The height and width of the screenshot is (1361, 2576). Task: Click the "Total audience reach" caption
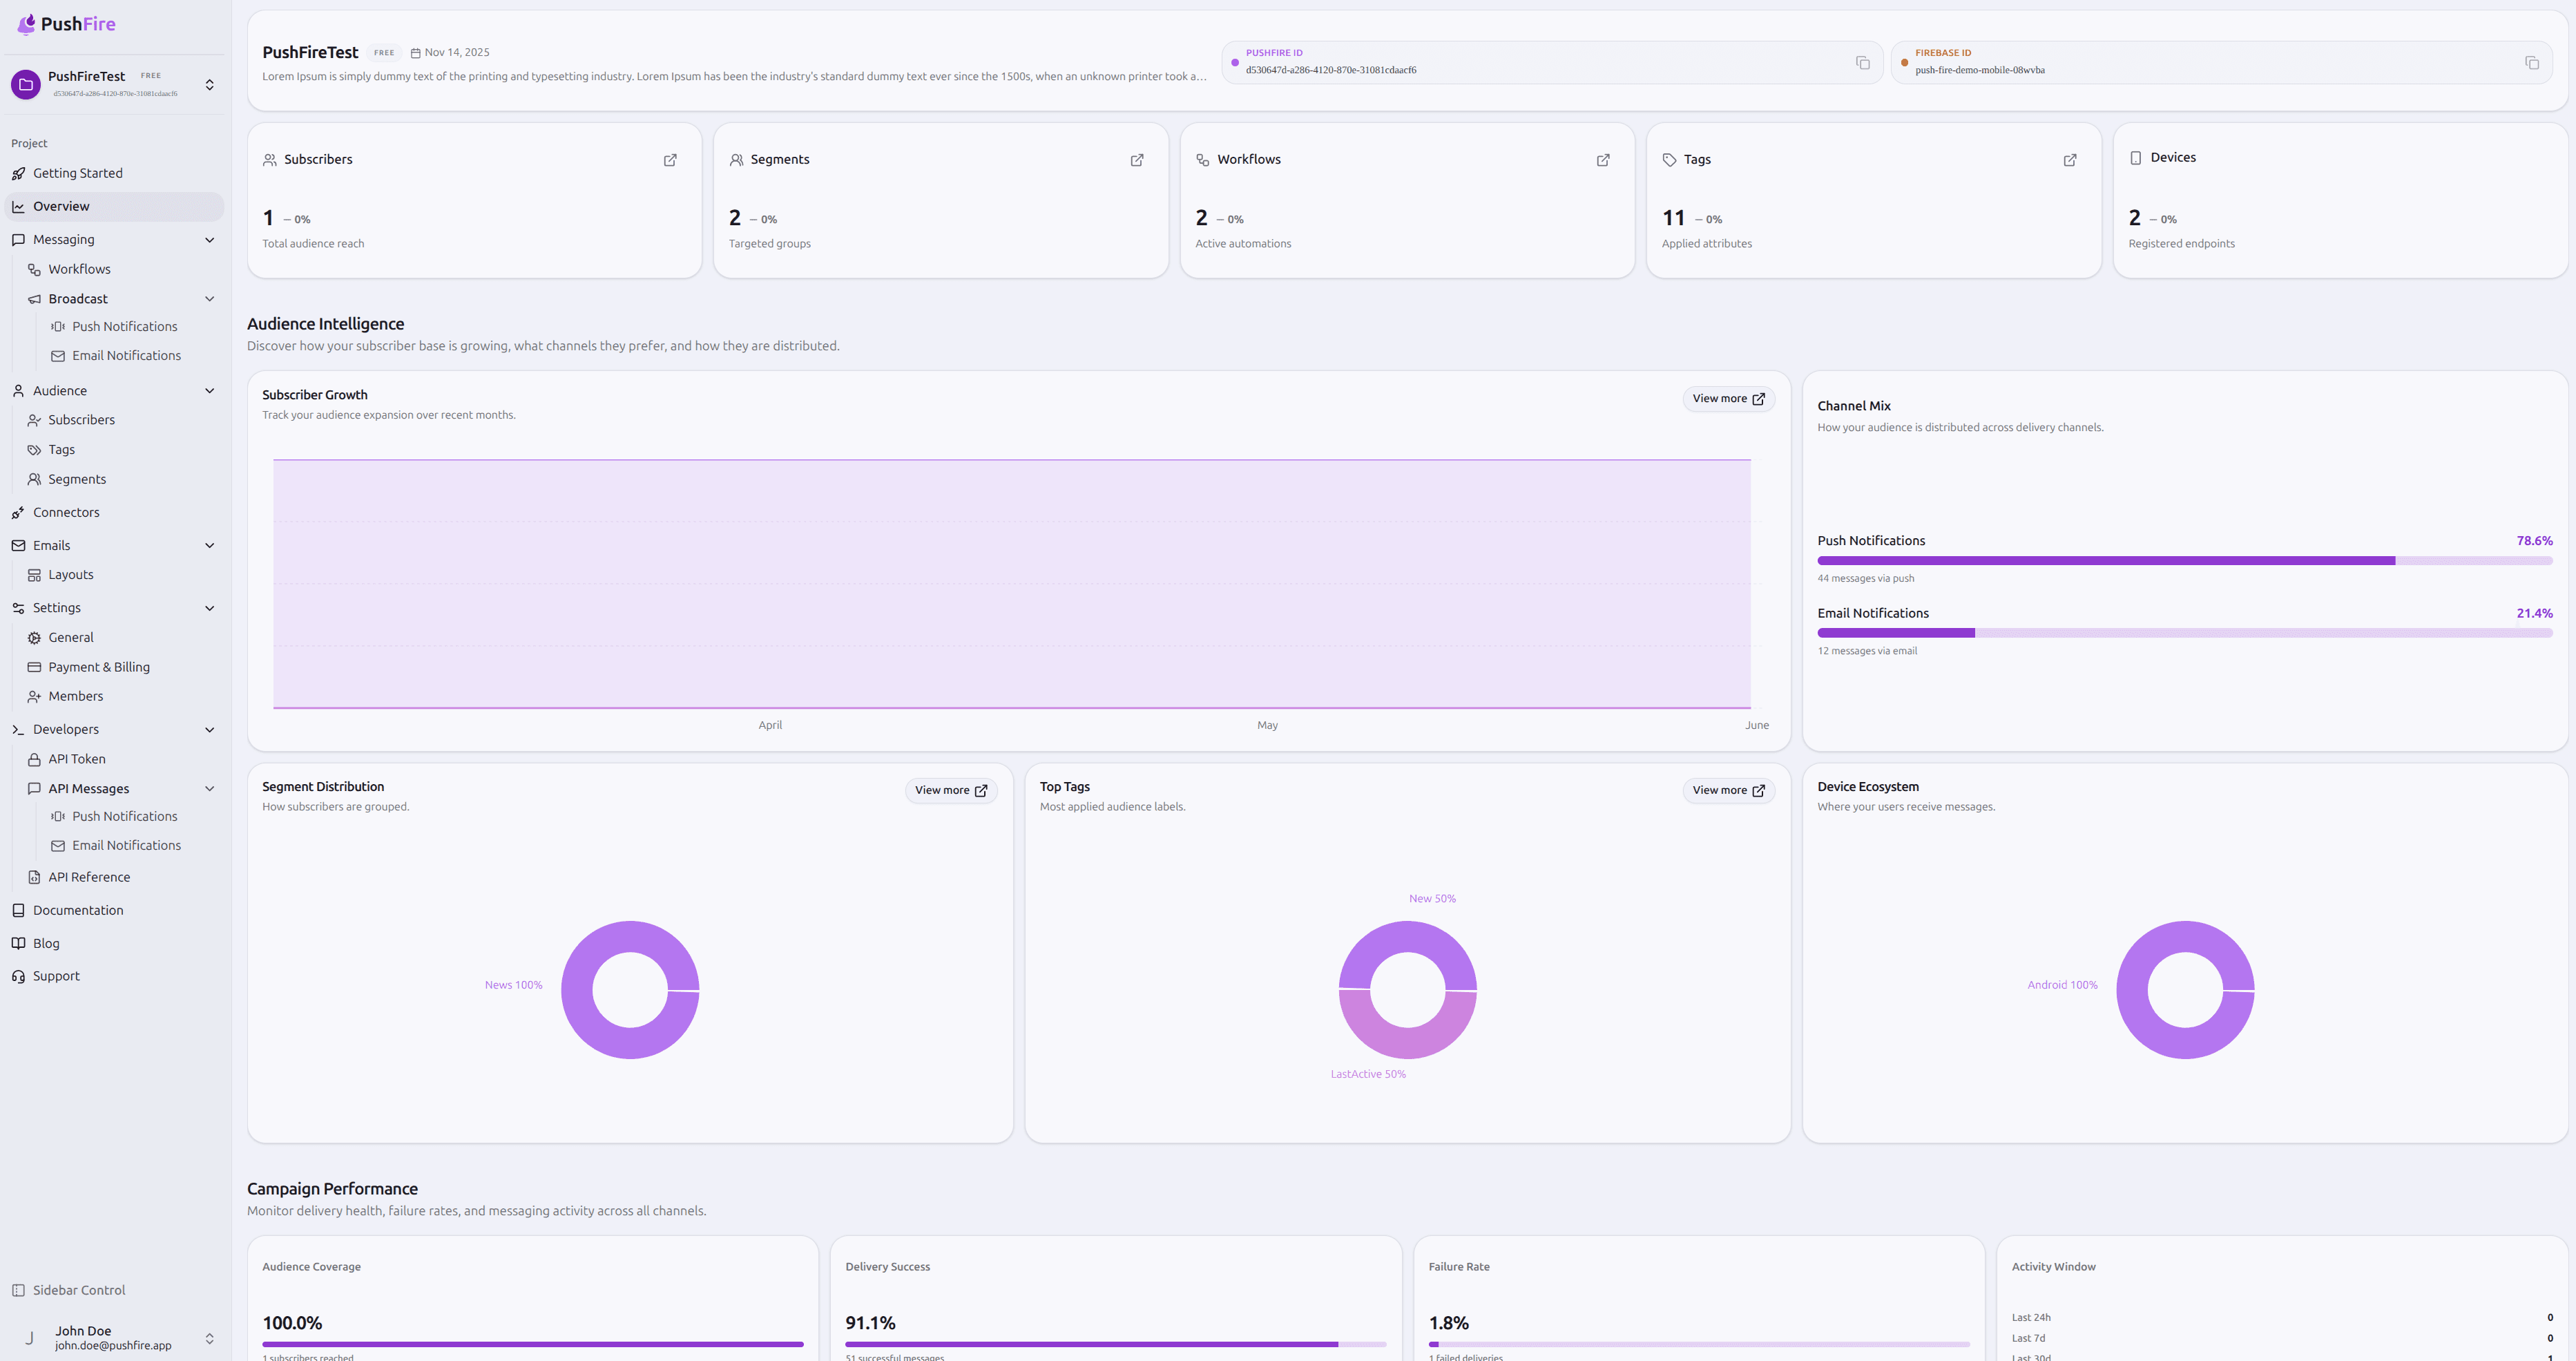click(313, 244)
